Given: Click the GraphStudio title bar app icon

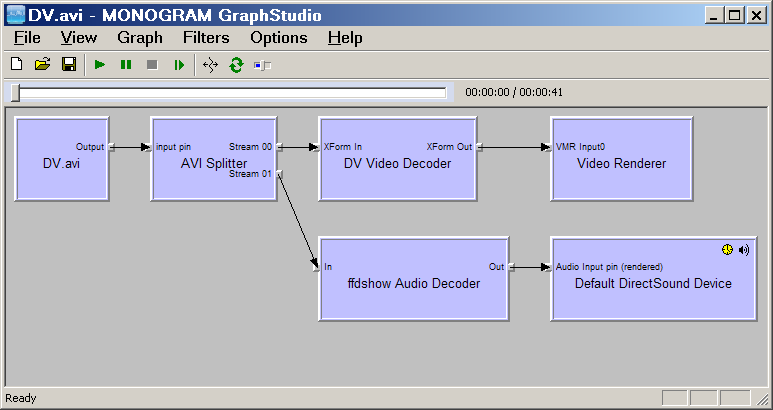Looking at the screenshot, I should click(15, 15).
